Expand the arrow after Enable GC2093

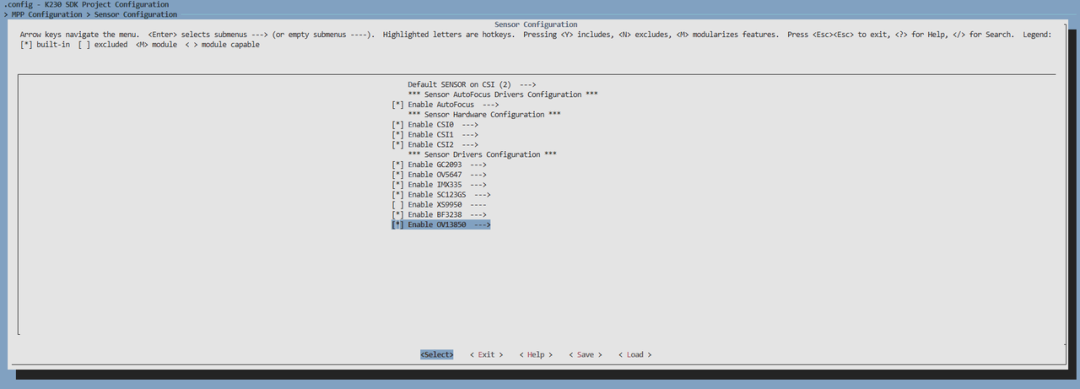click(478, 165)
